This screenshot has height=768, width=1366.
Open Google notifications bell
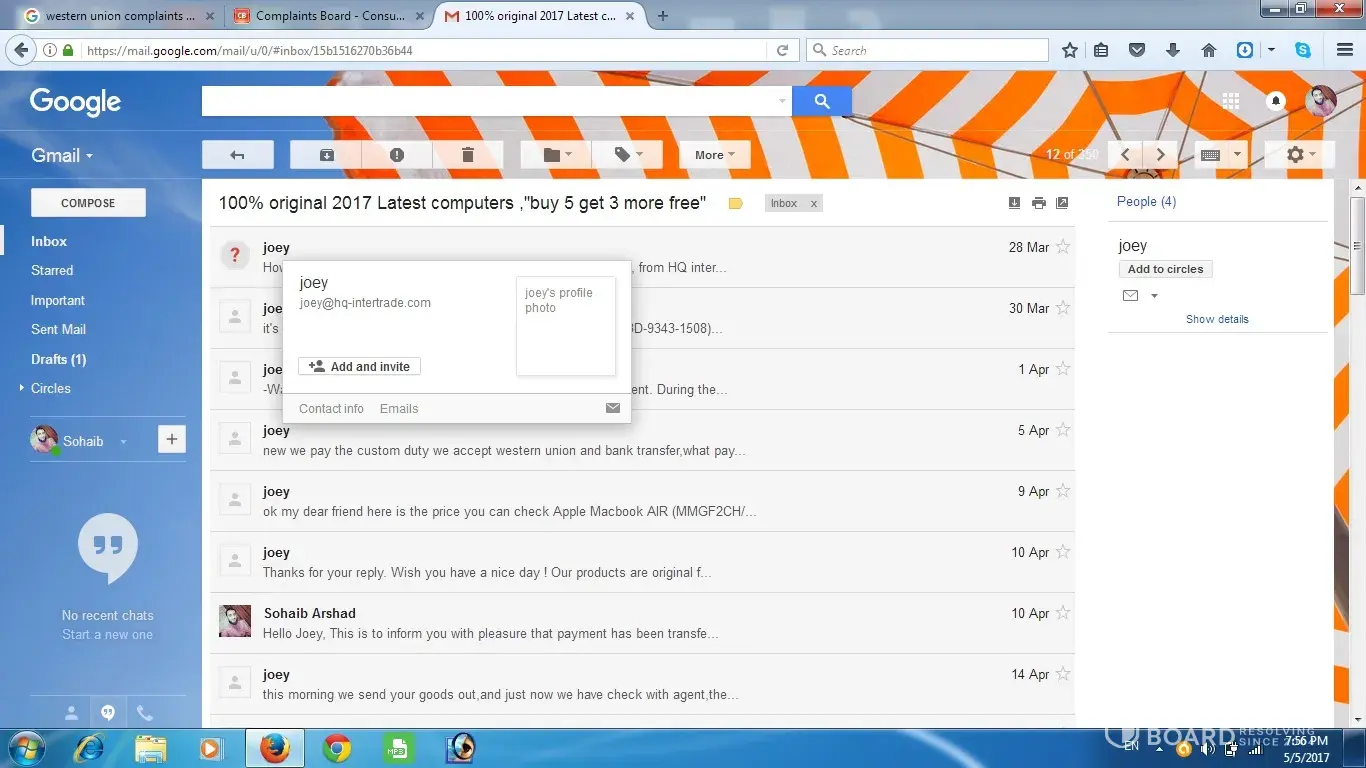pos(1276,101)
